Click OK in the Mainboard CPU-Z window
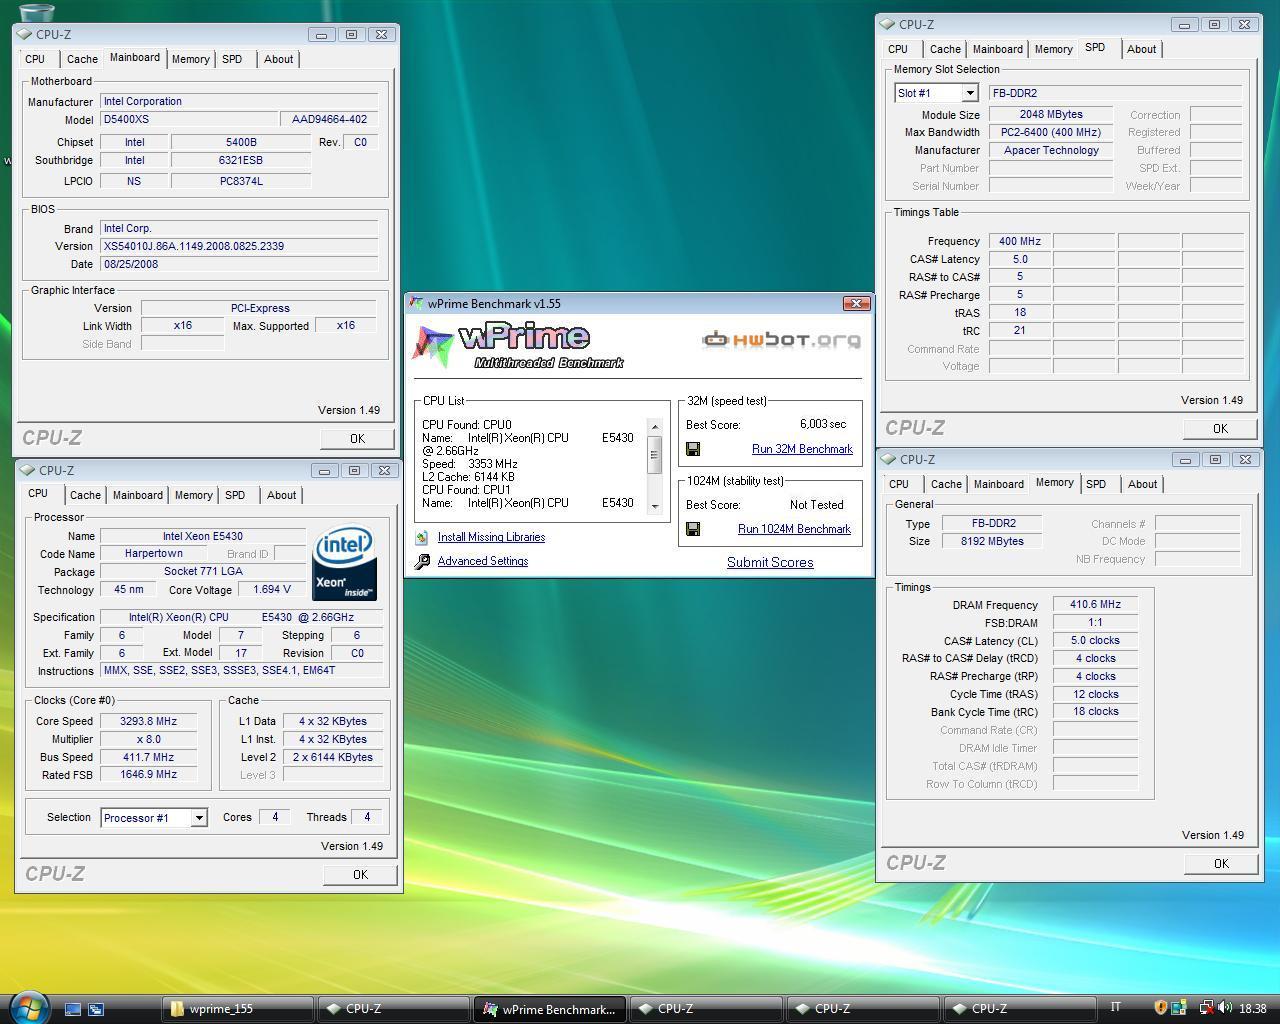Viewport: 1280px width, 1024px height. click(x=357, y=438)
